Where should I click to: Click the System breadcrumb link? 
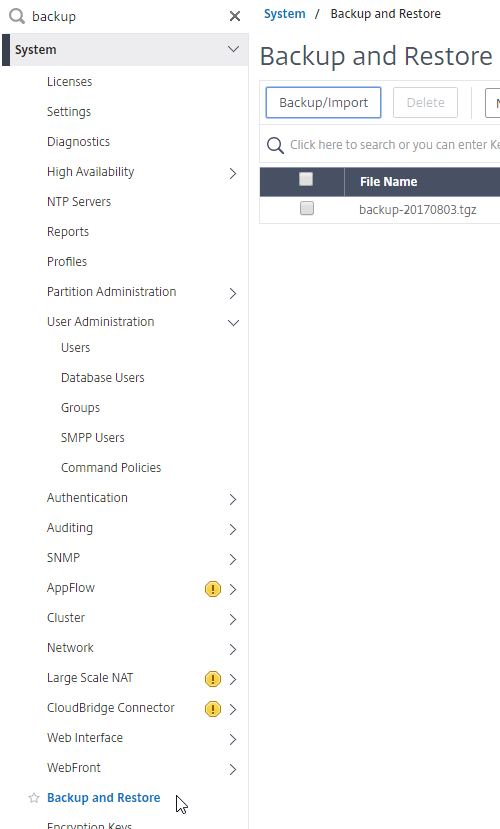click(284, 14)
